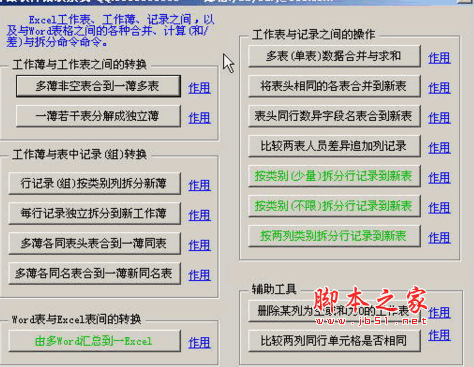The width and height of the screenshot is (474, 367).
Task: Open 作用 link beside 删除某列为空 button
Action: point(439,313)
